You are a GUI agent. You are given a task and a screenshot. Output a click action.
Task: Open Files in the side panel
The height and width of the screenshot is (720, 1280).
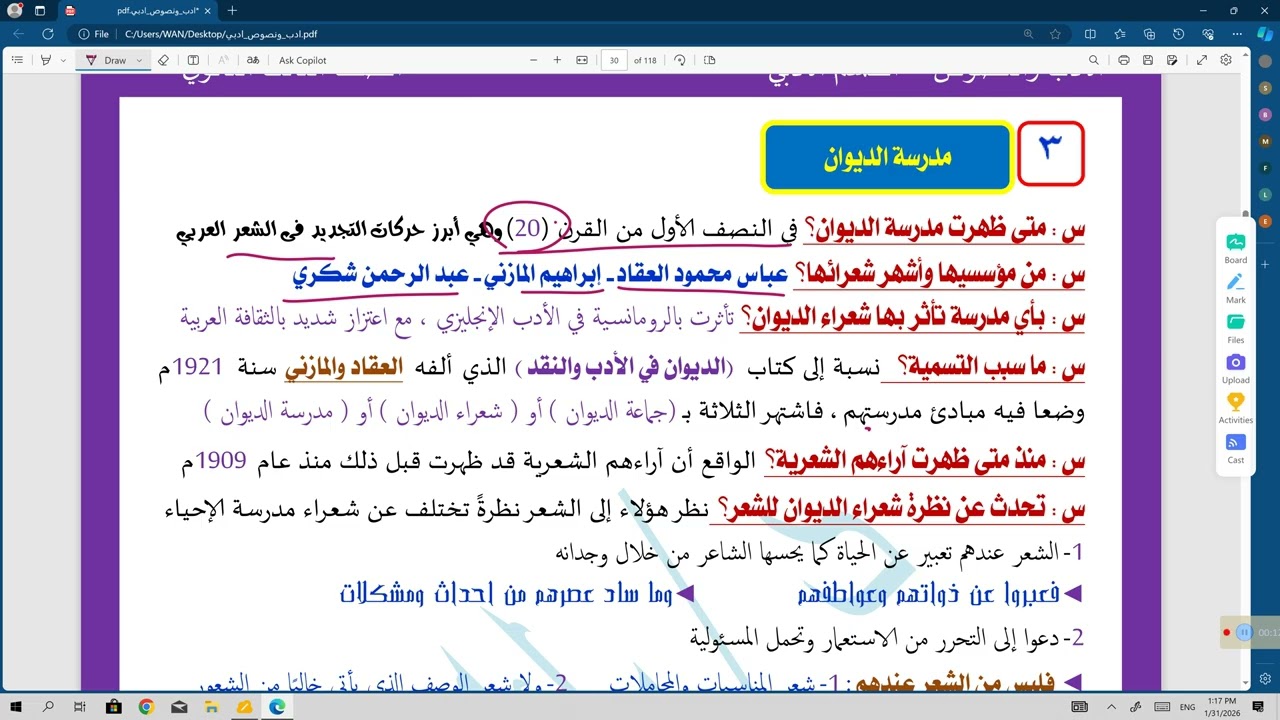[1236, 328]
